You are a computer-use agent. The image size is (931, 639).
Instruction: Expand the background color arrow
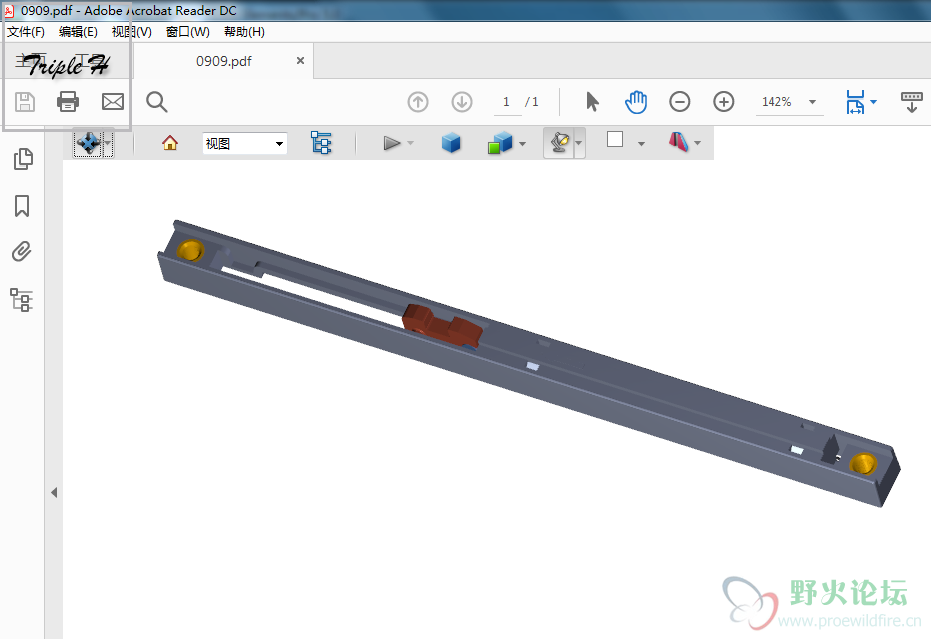coord(641,144)
